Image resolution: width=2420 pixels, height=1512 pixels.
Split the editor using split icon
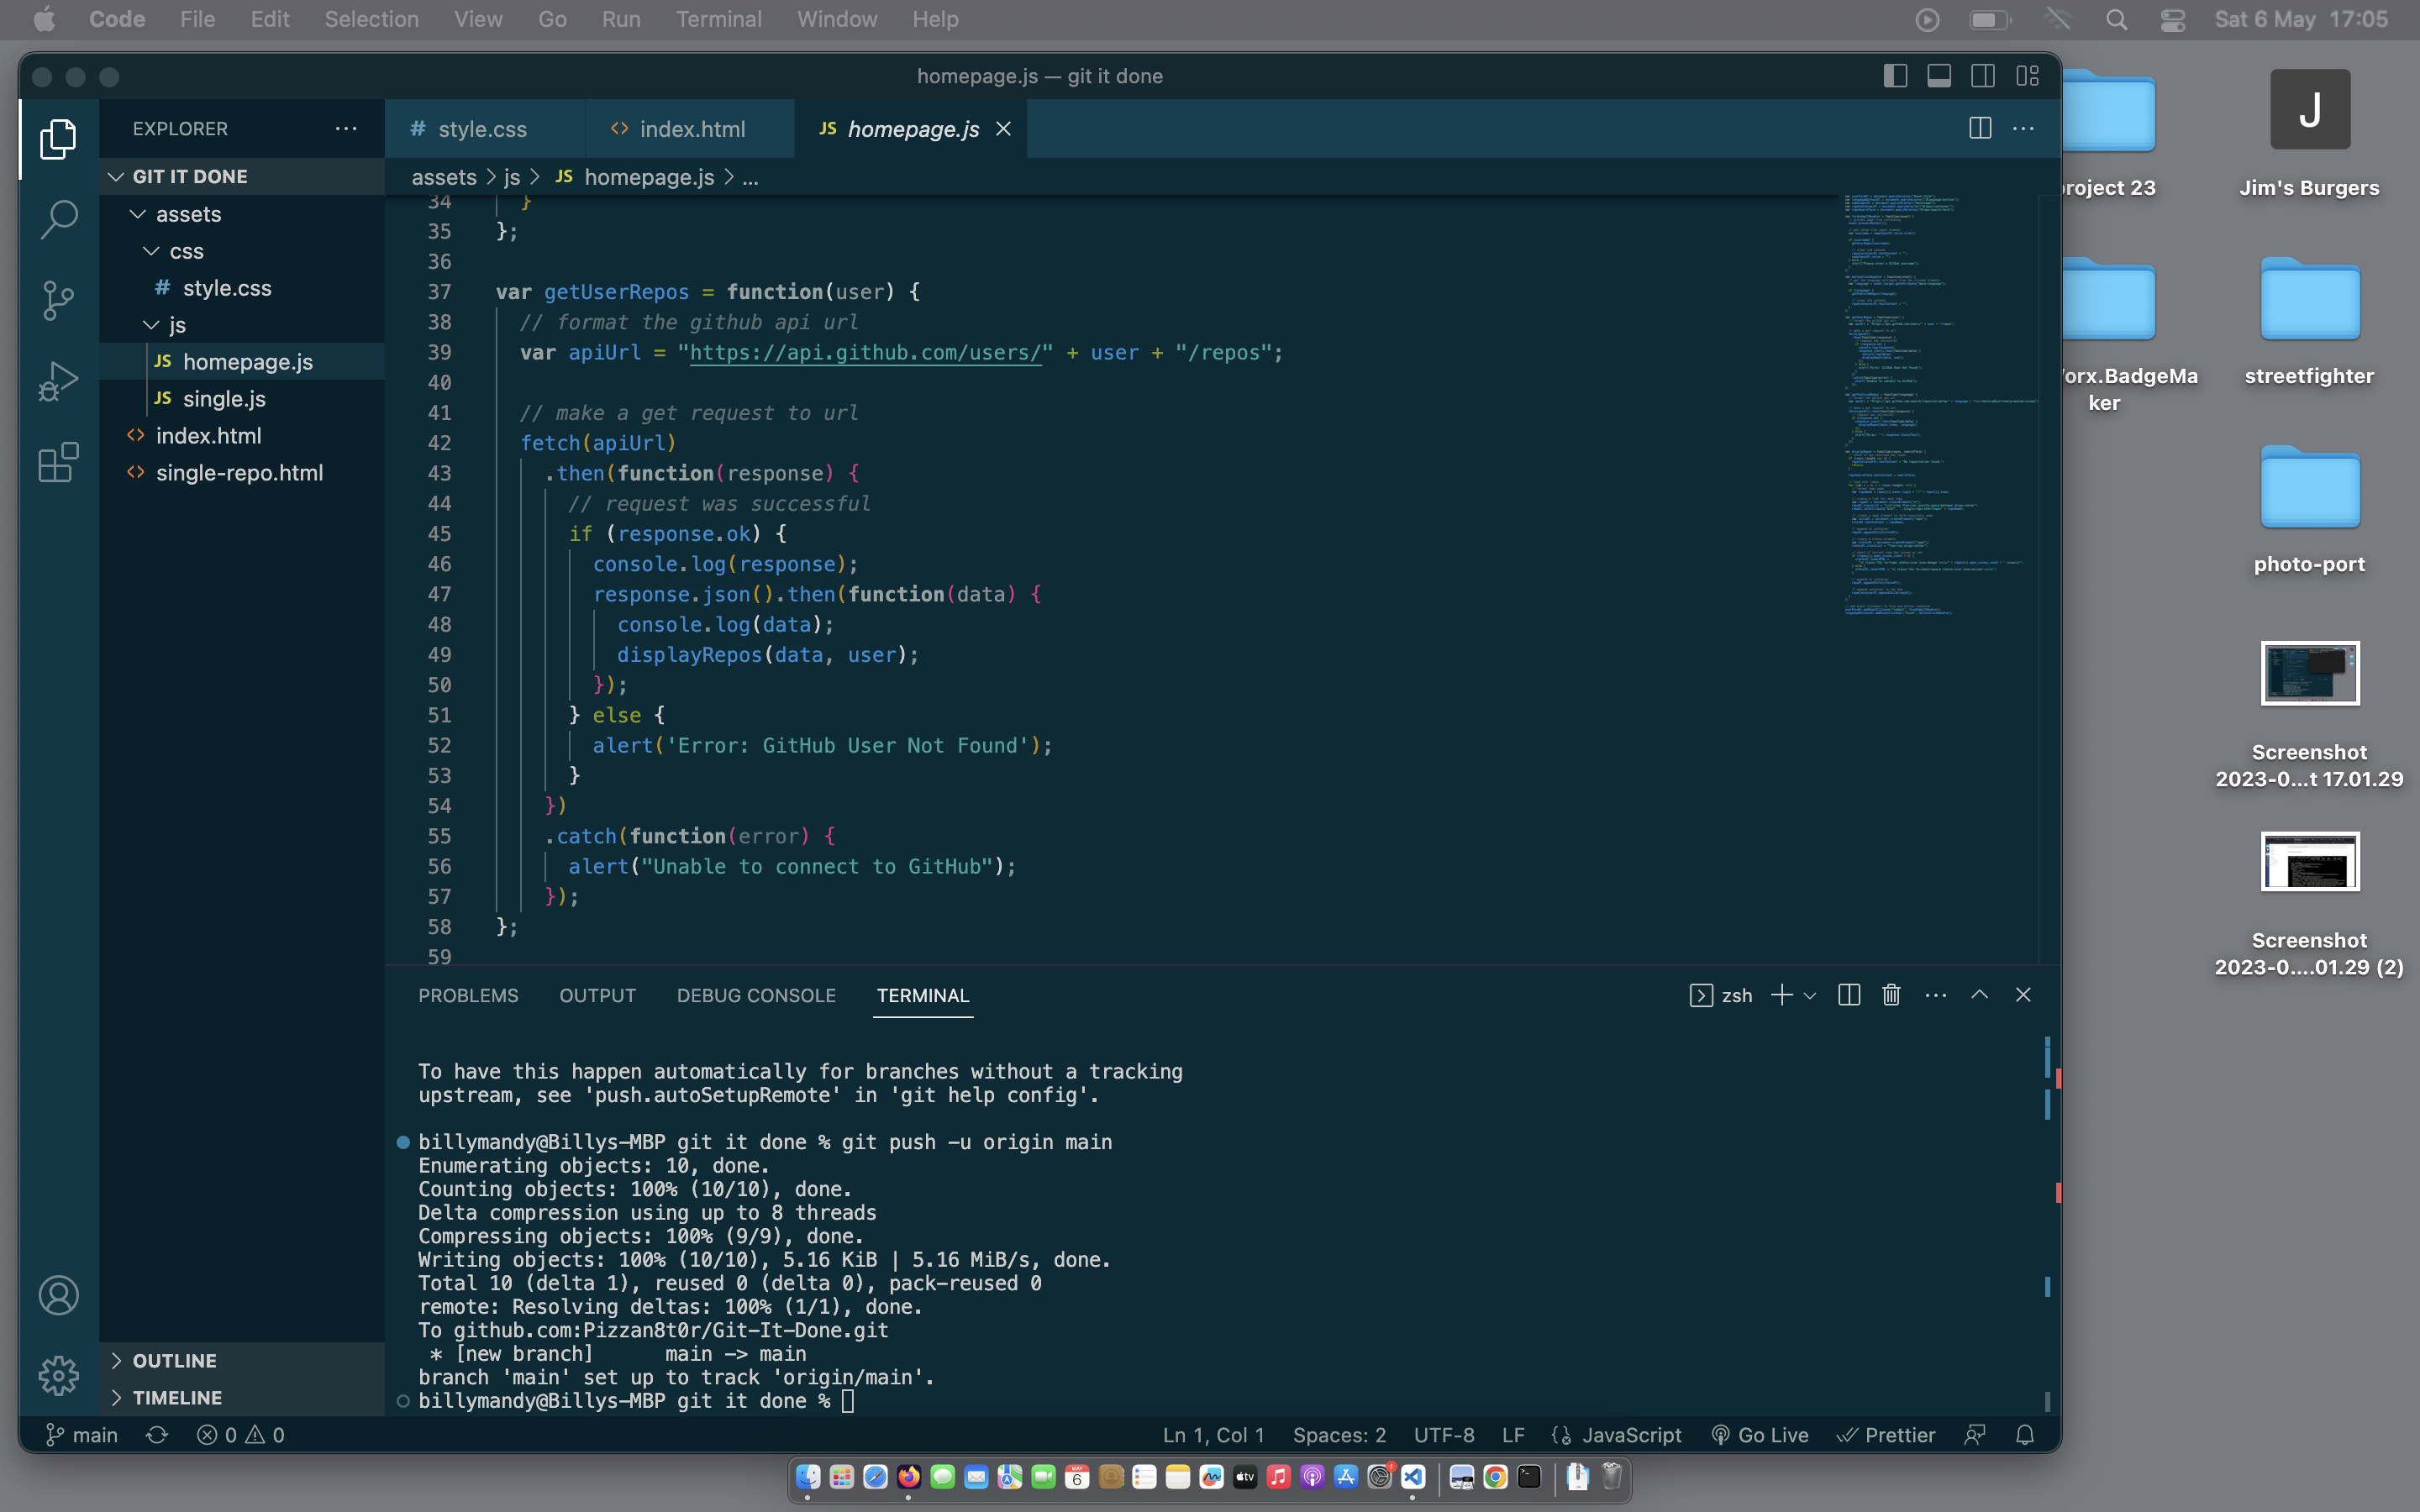1980,128
